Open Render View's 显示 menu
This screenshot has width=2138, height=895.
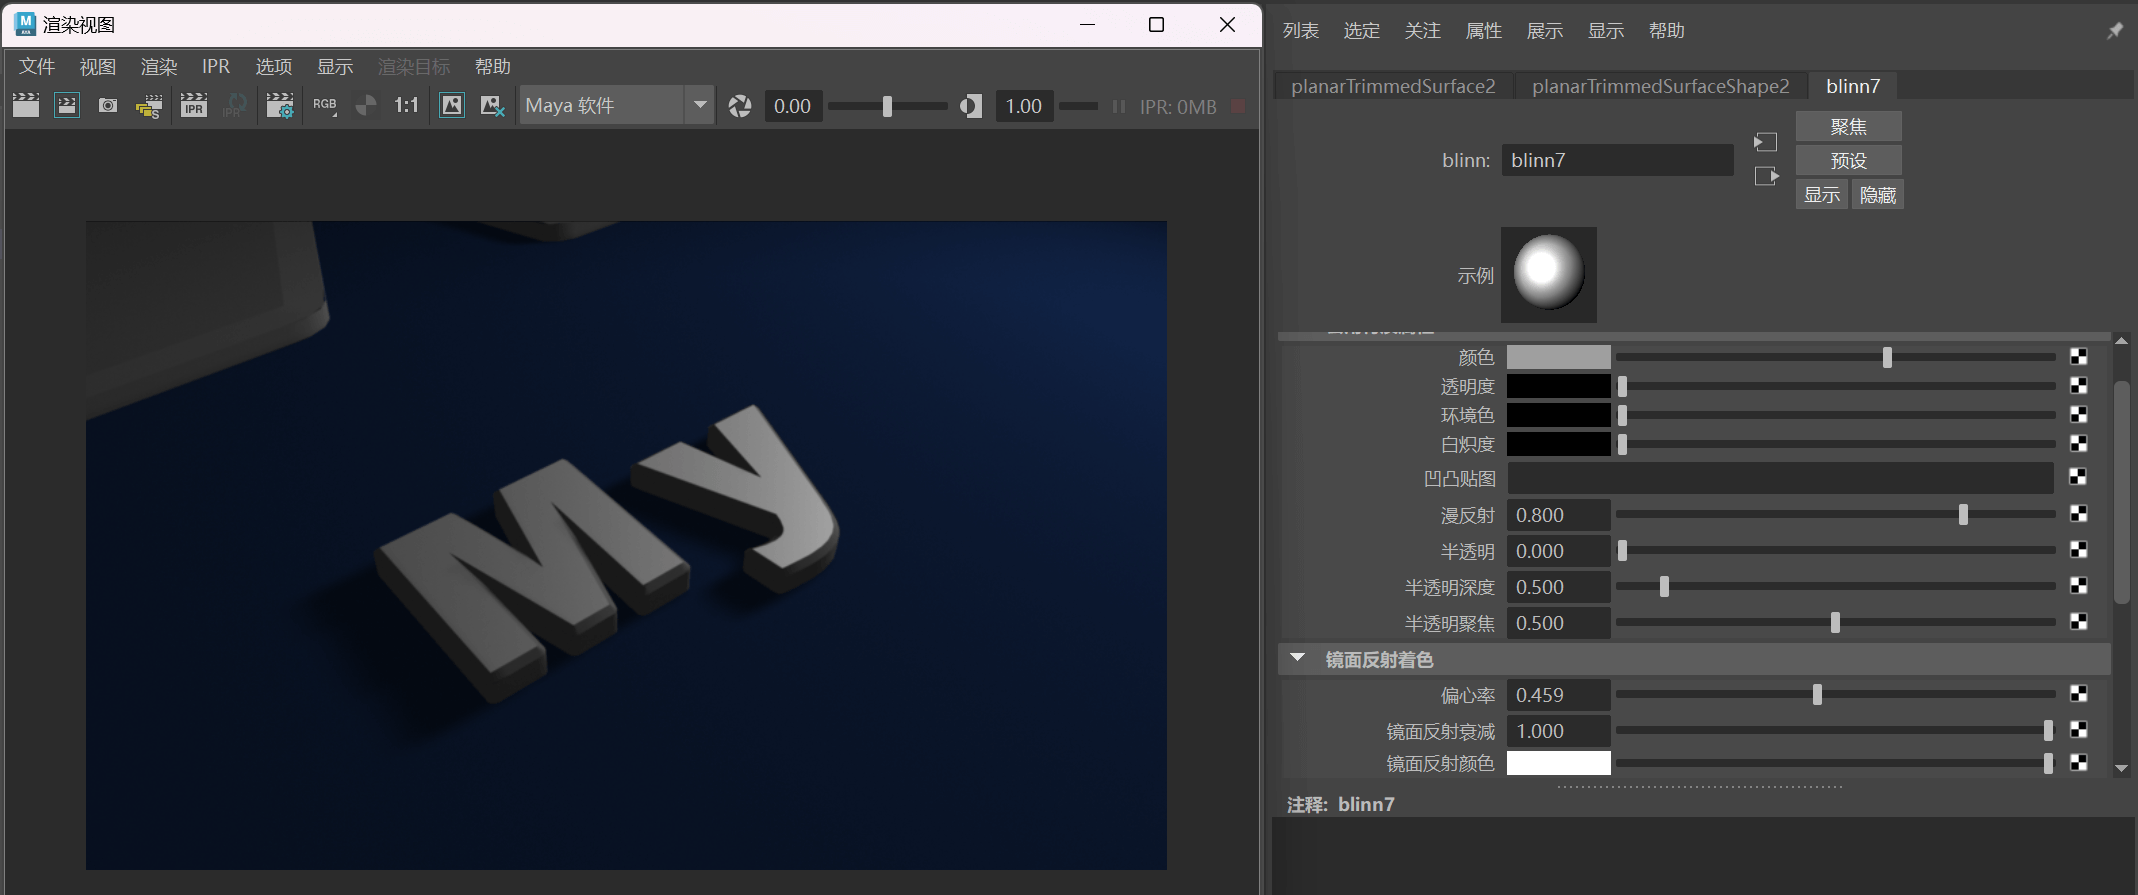(335, 67)
